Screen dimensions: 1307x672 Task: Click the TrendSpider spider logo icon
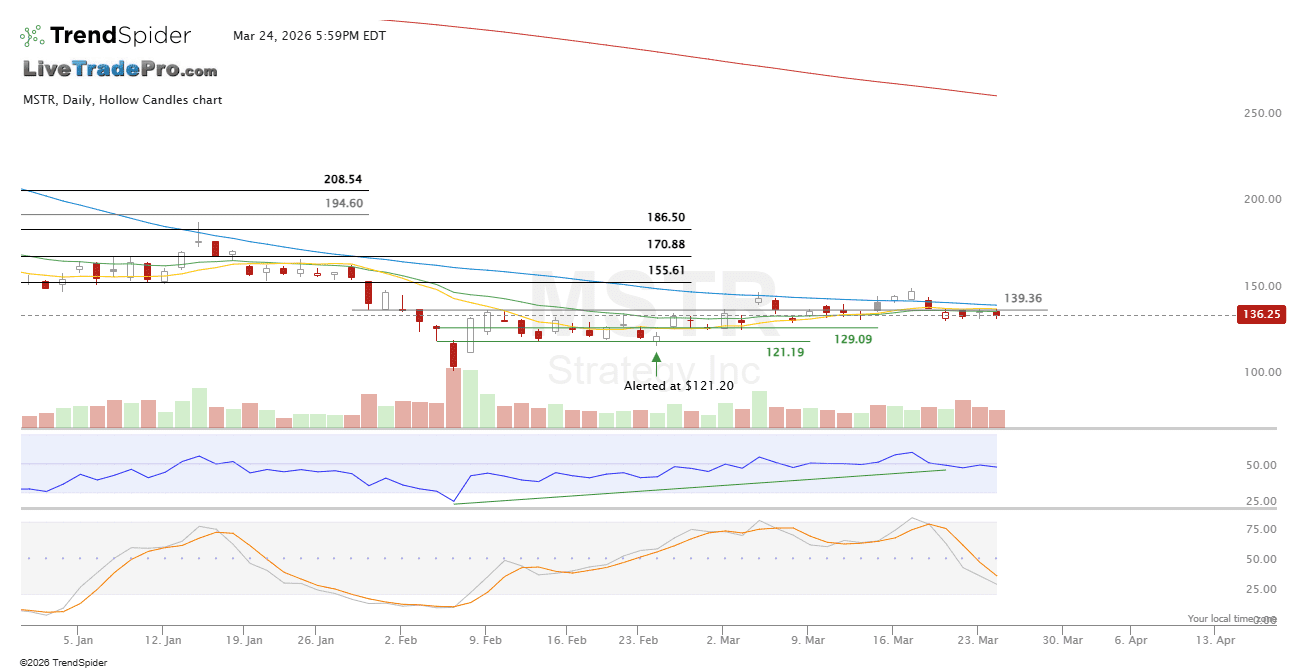pos(32,36)
